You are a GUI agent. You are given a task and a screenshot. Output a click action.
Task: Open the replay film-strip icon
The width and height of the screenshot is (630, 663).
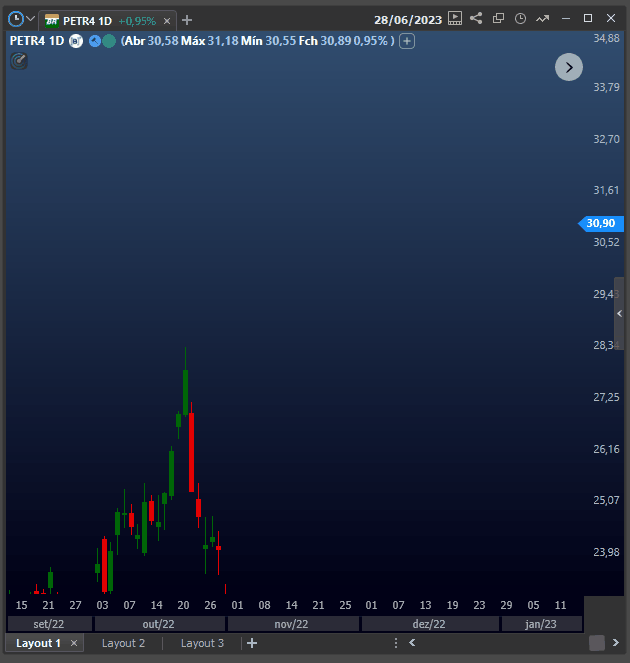(x=455, y=18)
